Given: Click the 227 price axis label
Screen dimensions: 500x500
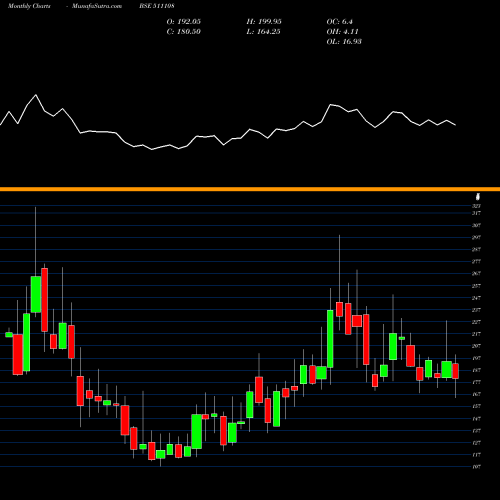Looking at the screenshot, I should coord(476,322).
